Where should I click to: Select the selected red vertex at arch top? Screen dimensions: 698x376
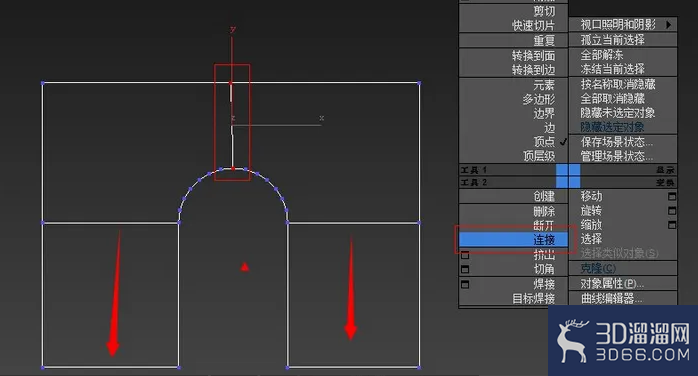[233, 169]
